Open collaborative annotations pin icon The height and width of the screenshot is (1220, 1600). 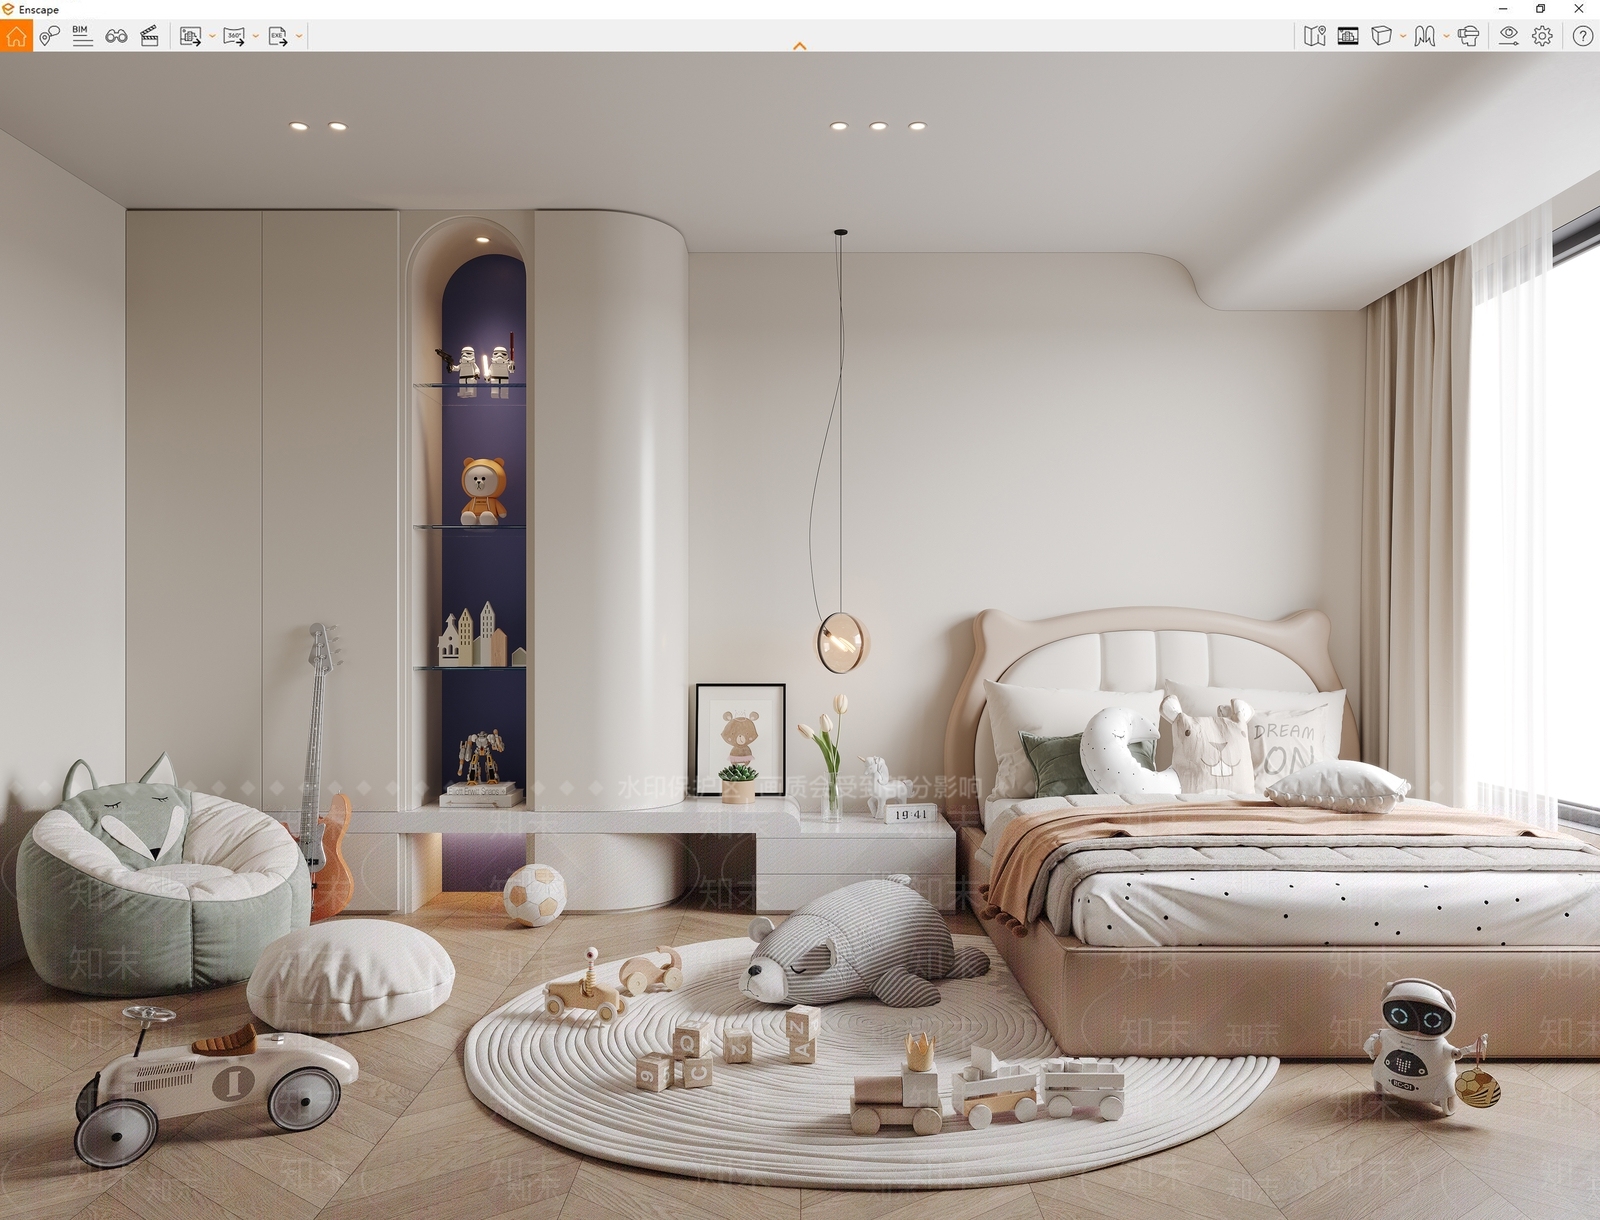pos(49,36)
